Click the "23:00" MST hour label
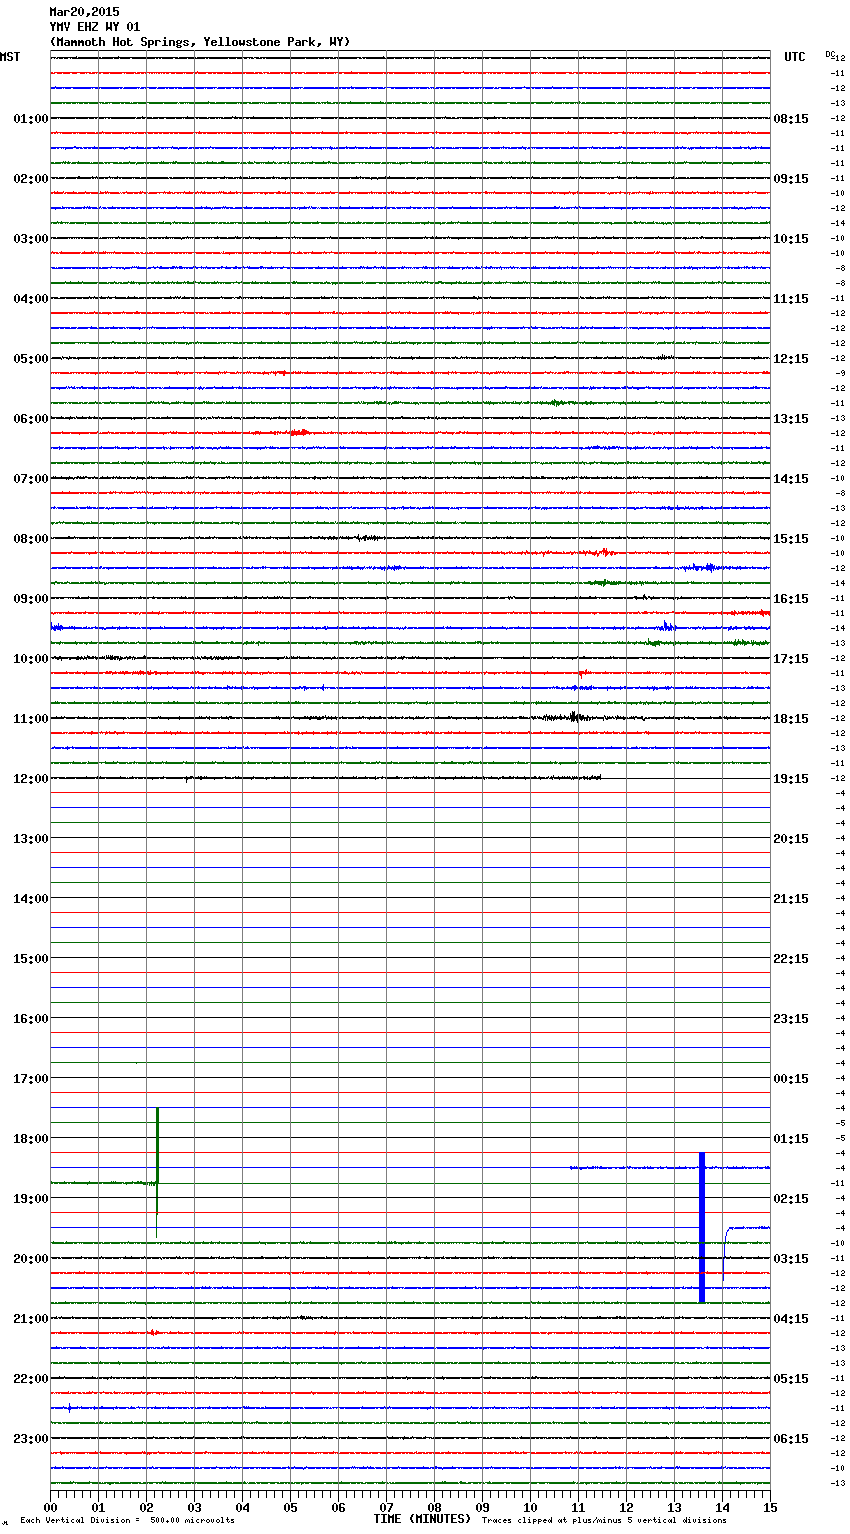Screen dimensions: 850x1534 pos(31,1439)
